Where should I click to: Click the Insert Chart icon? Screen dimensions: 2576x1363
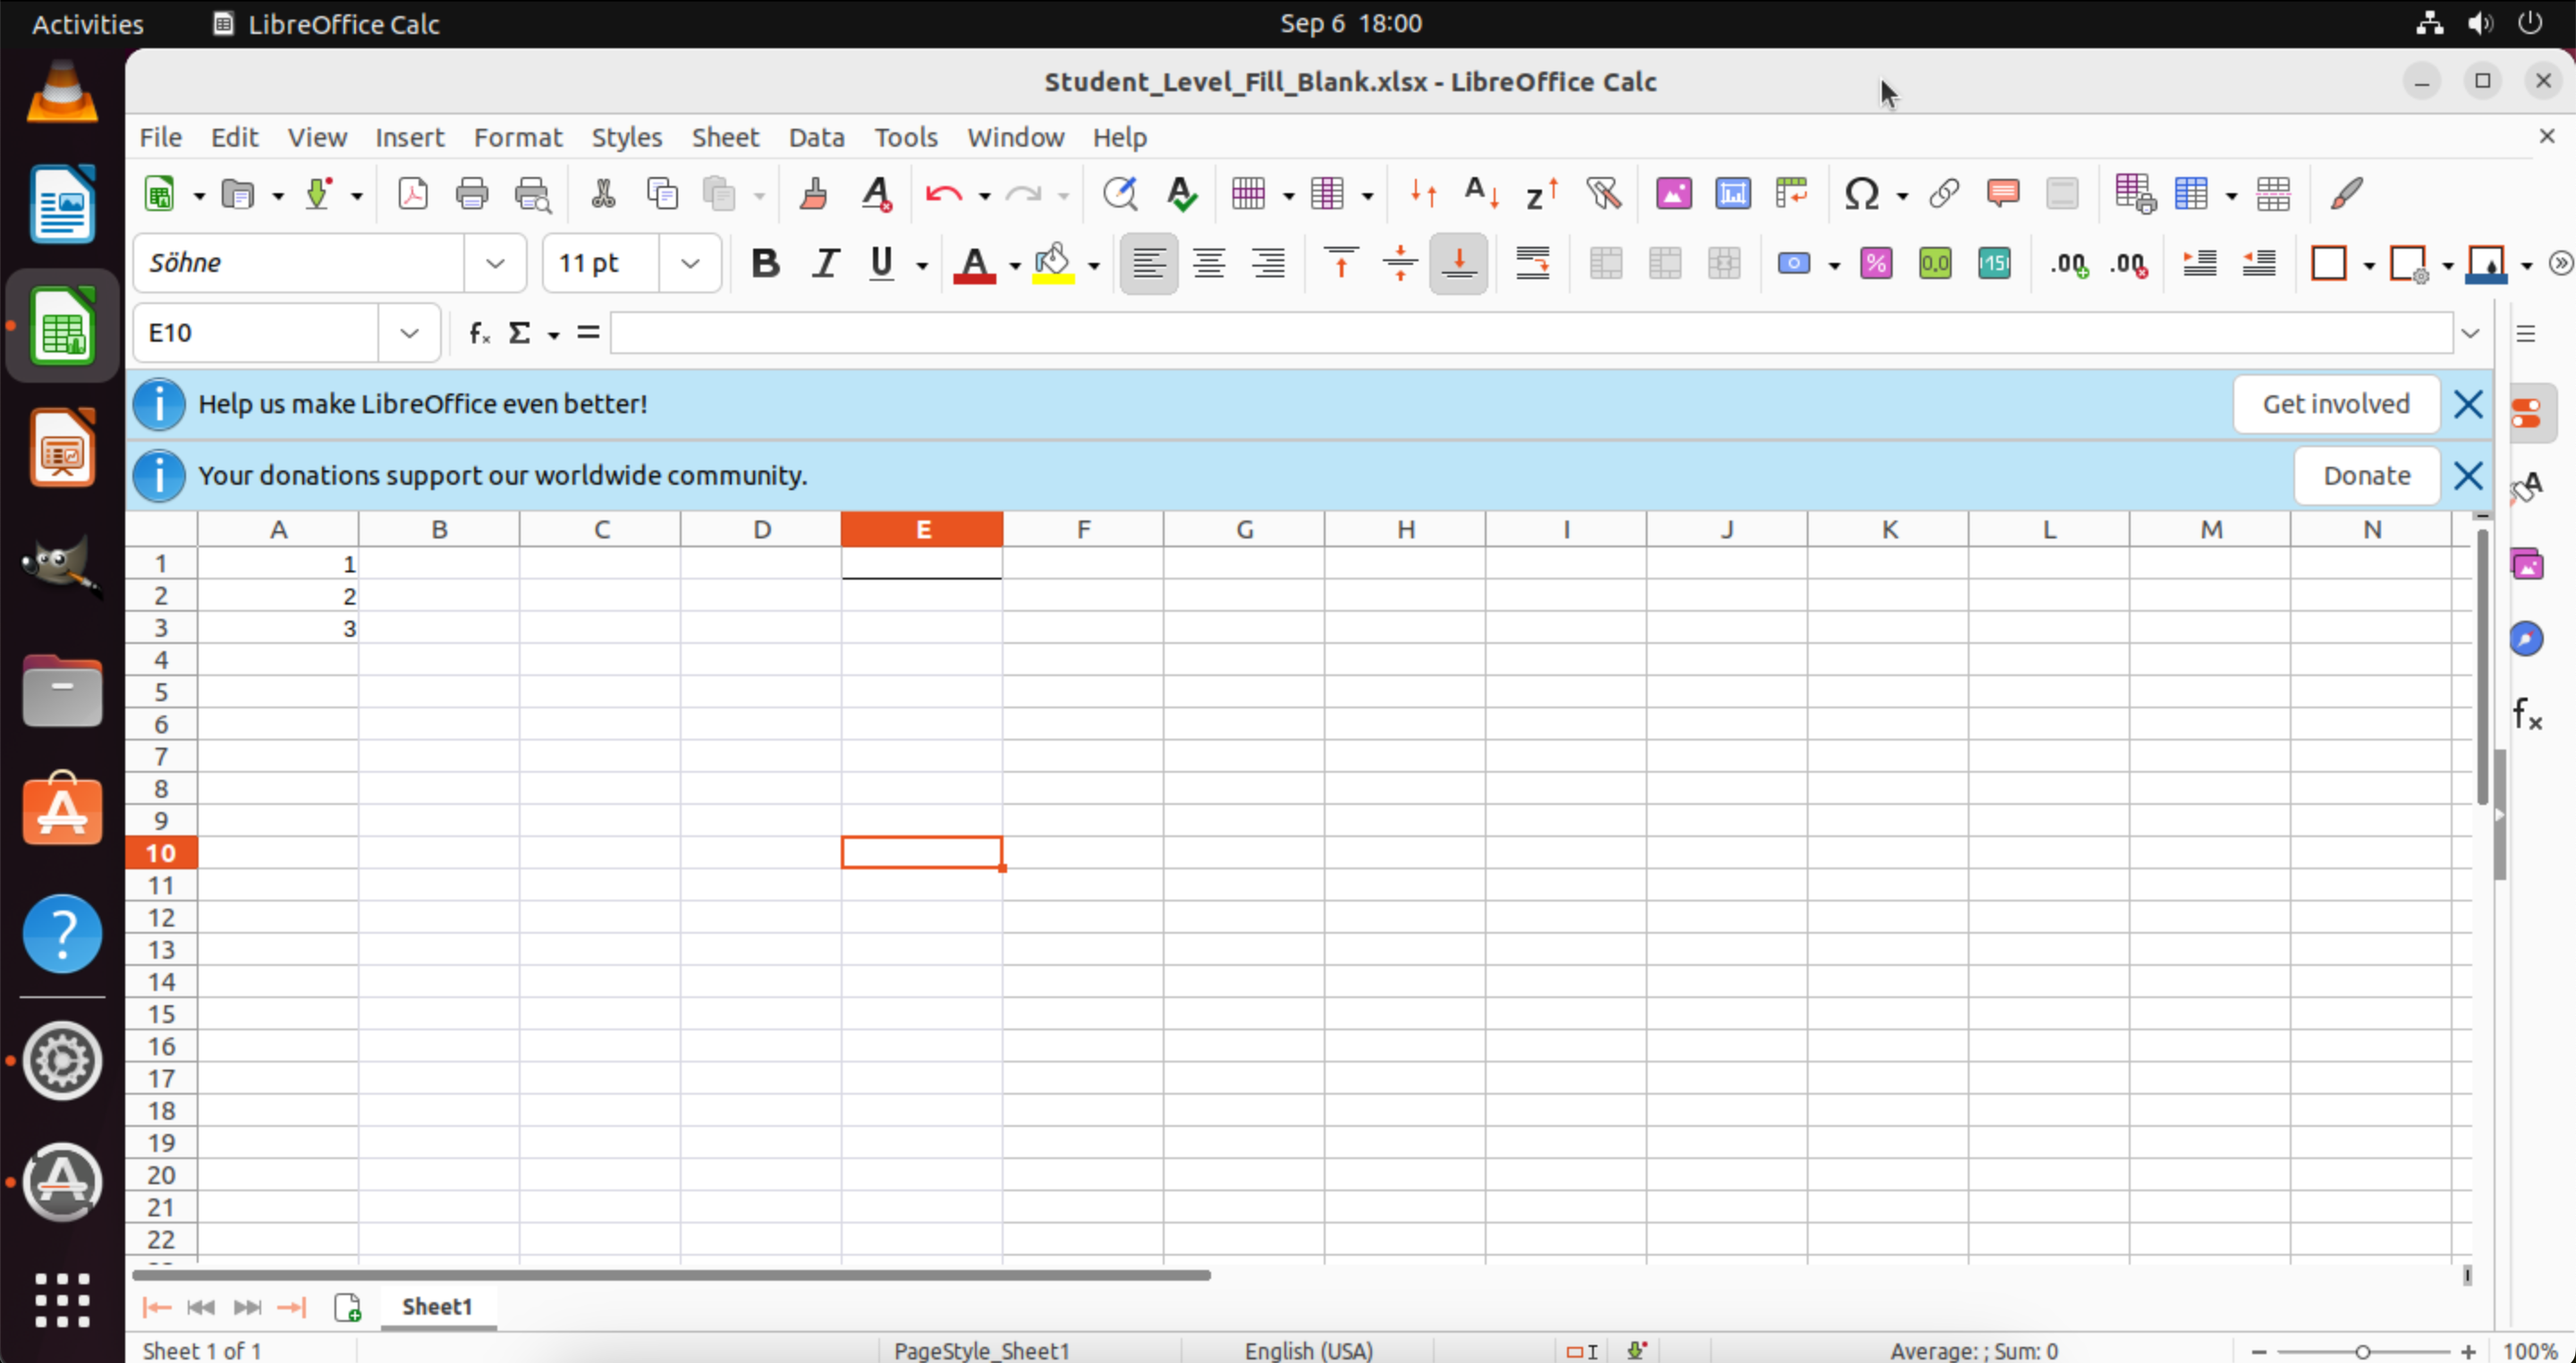(x=1733, y=193)
